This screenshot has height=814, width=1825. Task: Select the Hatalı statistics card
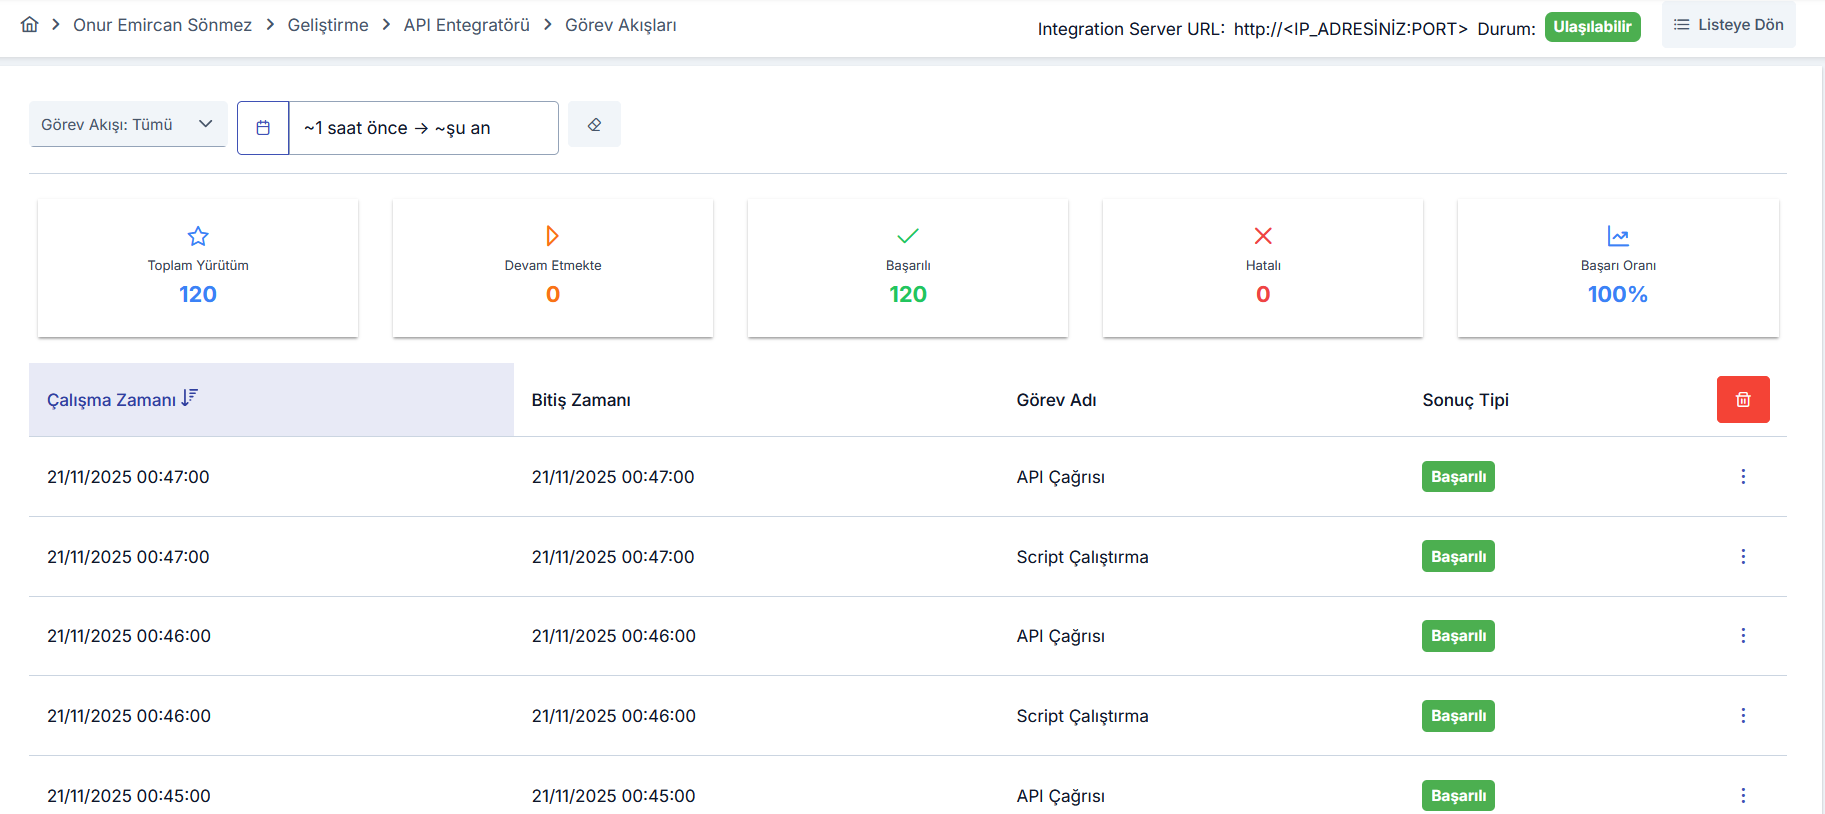tap(1262, 268)
